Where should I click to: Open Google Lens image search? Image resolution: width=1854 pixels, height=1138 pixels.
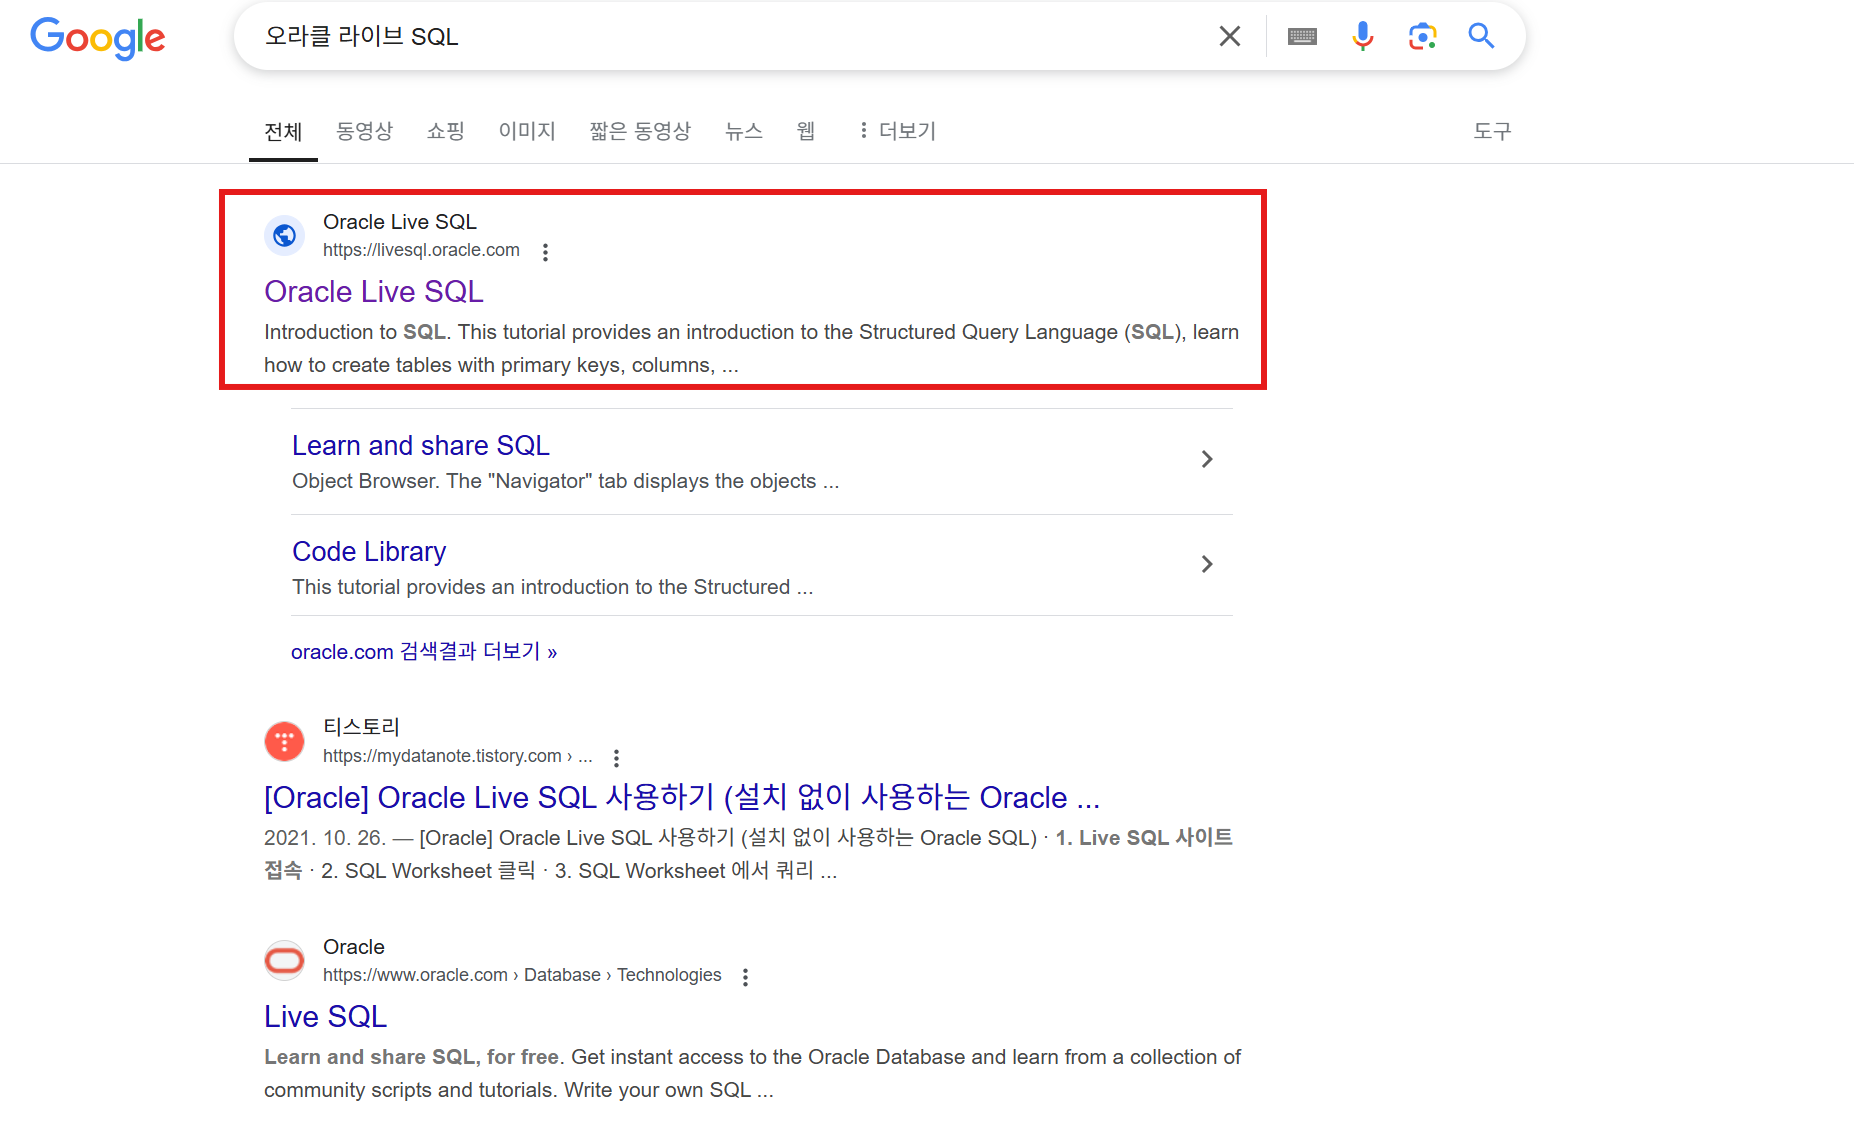[x=1422, y=36]
